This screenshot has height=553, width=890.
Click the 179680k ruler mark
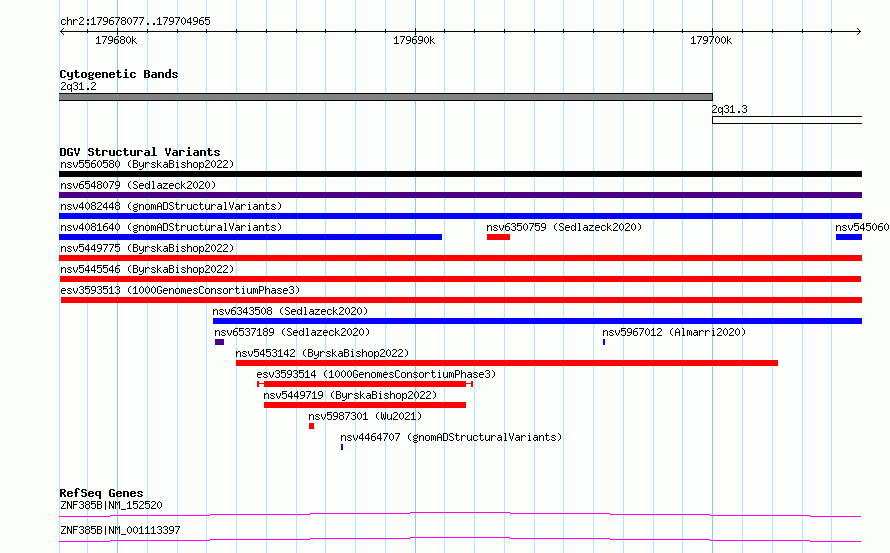point(116,40)
